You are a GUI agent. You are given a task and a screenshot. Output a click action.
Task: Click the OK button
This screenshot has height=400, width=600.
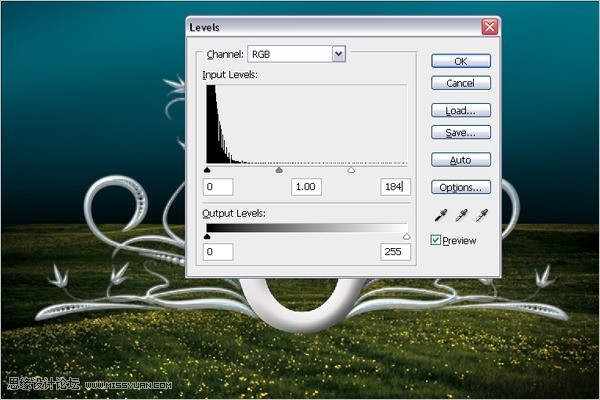(x=461, y=61)
